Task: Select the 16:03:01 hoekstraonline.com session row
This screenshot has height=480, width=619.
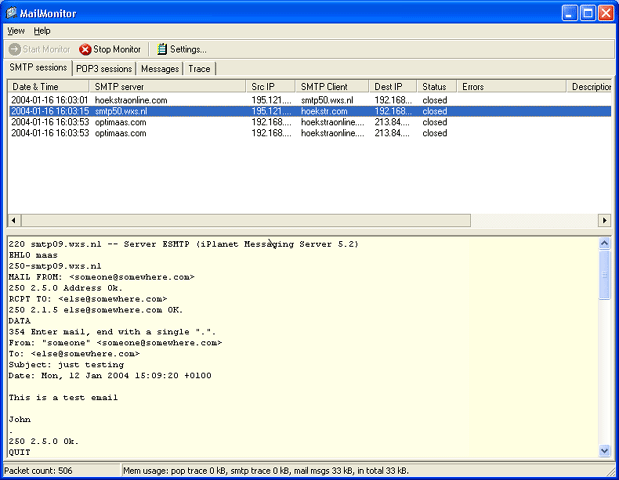Action: [x=310, y=100]
